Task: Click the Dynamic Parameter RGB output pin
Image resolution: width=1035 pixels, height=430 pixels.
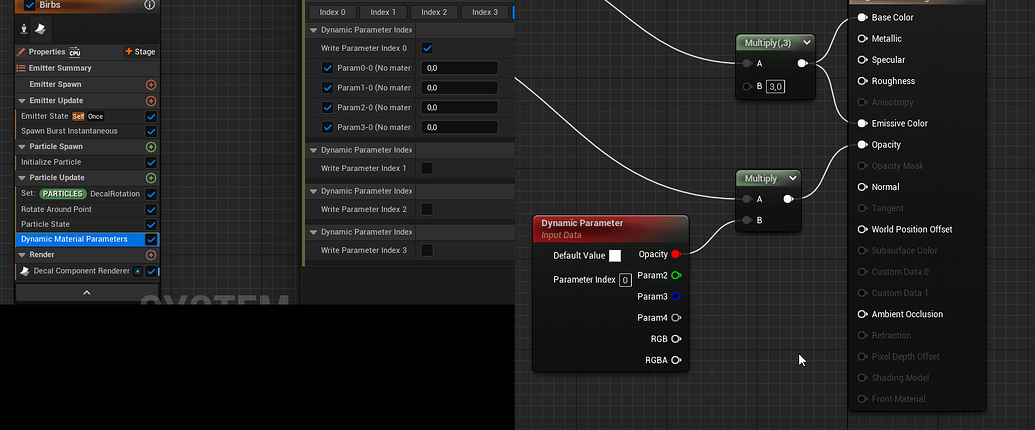Action: (676, 339)
